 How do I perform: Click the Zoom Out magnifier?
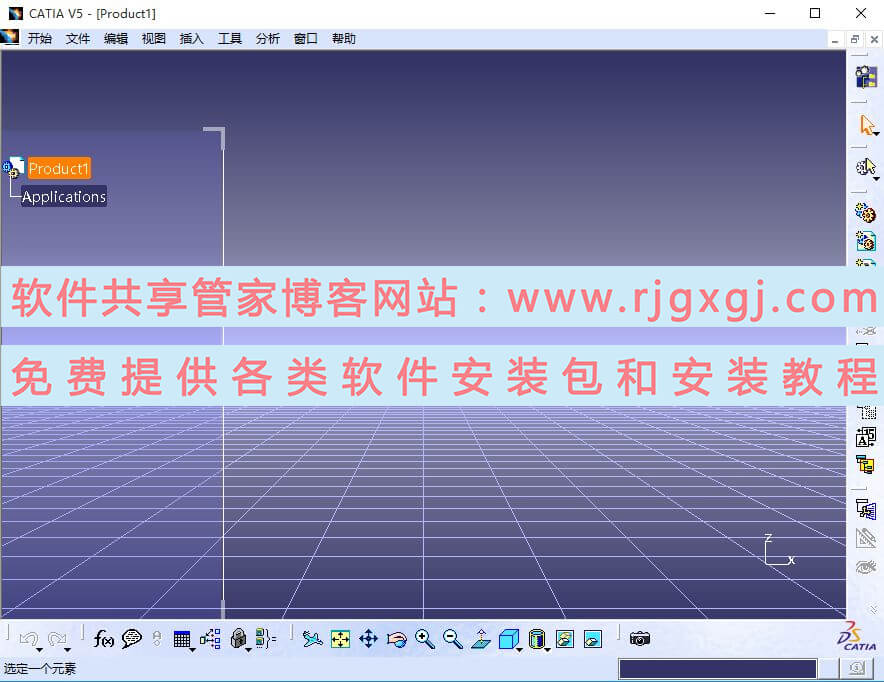point(453,639)
